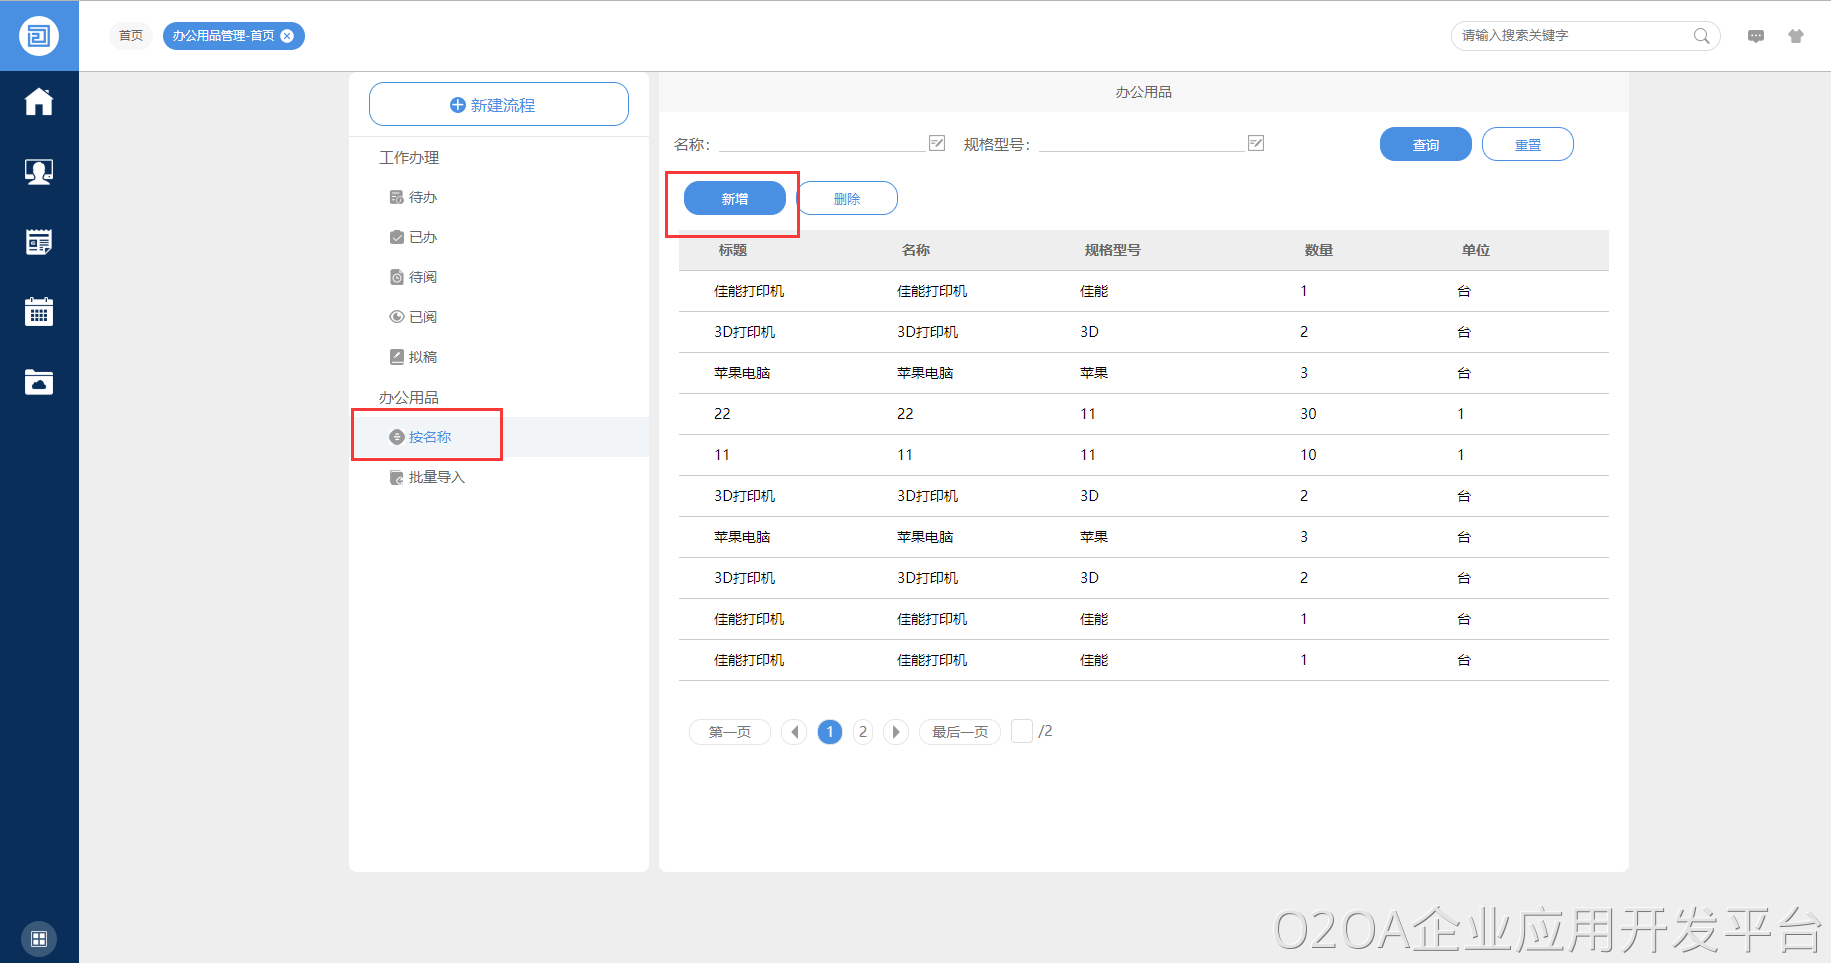This screenshot has width=1831, height=963.
Task: Click the page number jump input box
Action: point(1021,731)
